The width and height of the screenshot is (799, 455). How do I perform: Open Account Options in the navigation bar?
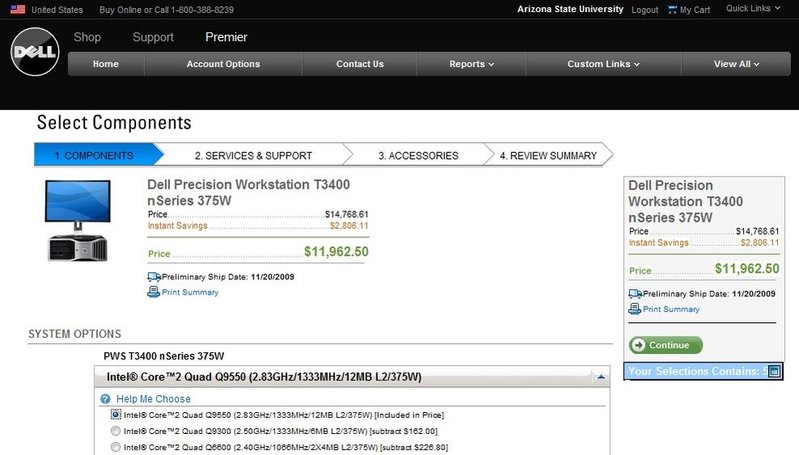point(223,64)
